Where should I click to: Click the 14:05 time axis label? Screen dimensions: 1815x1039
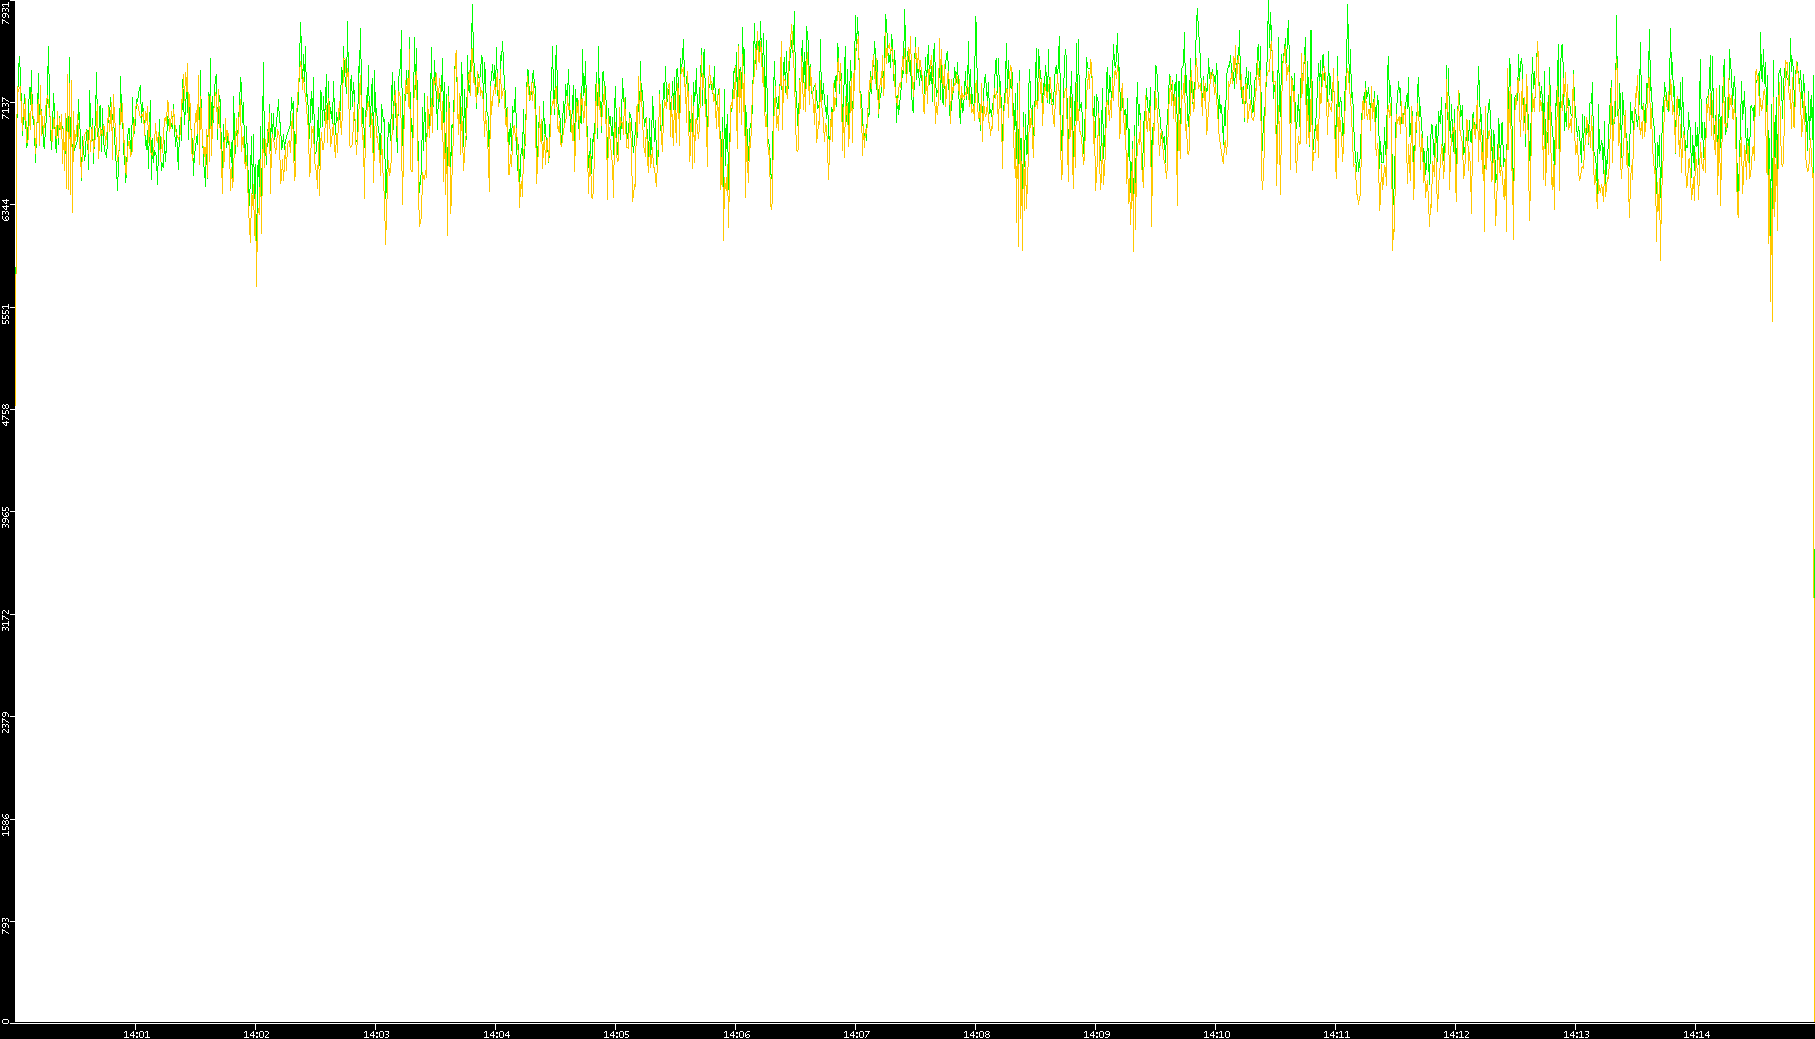616,1033
